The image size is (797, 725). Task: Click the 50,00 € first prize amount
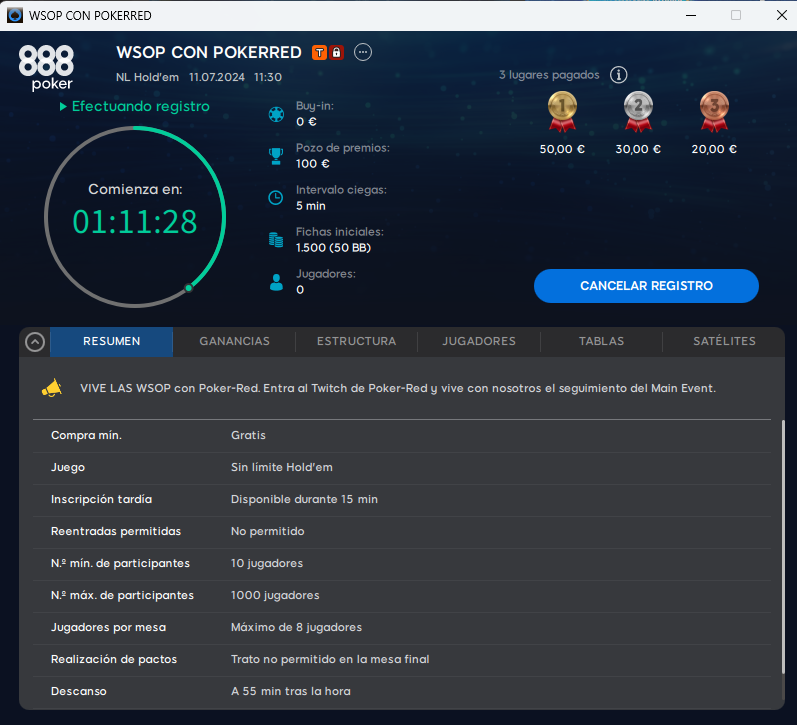click(562, 149)
